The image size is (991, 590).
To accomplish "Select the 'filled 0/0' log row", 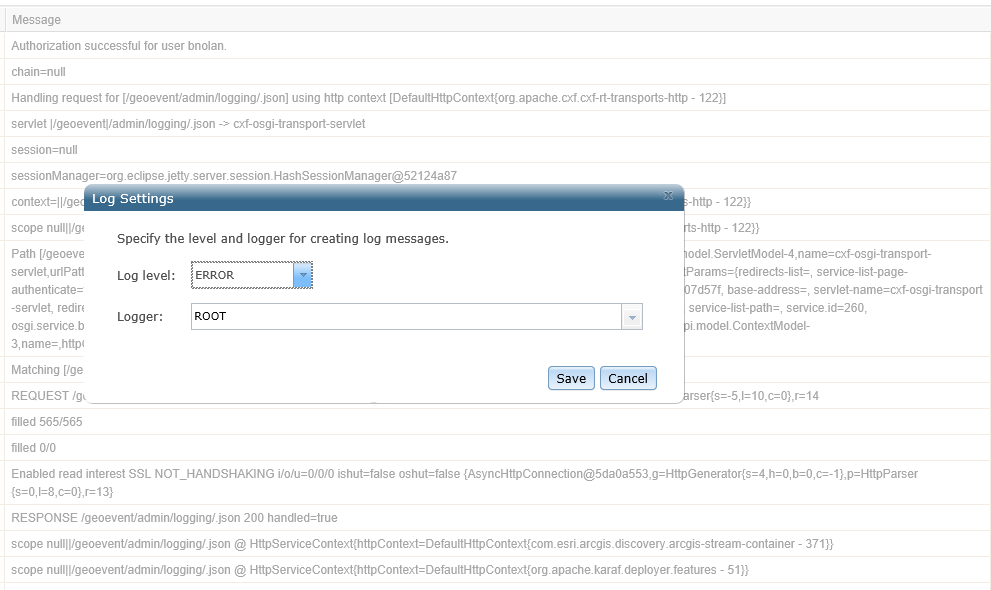I will 34,448.
